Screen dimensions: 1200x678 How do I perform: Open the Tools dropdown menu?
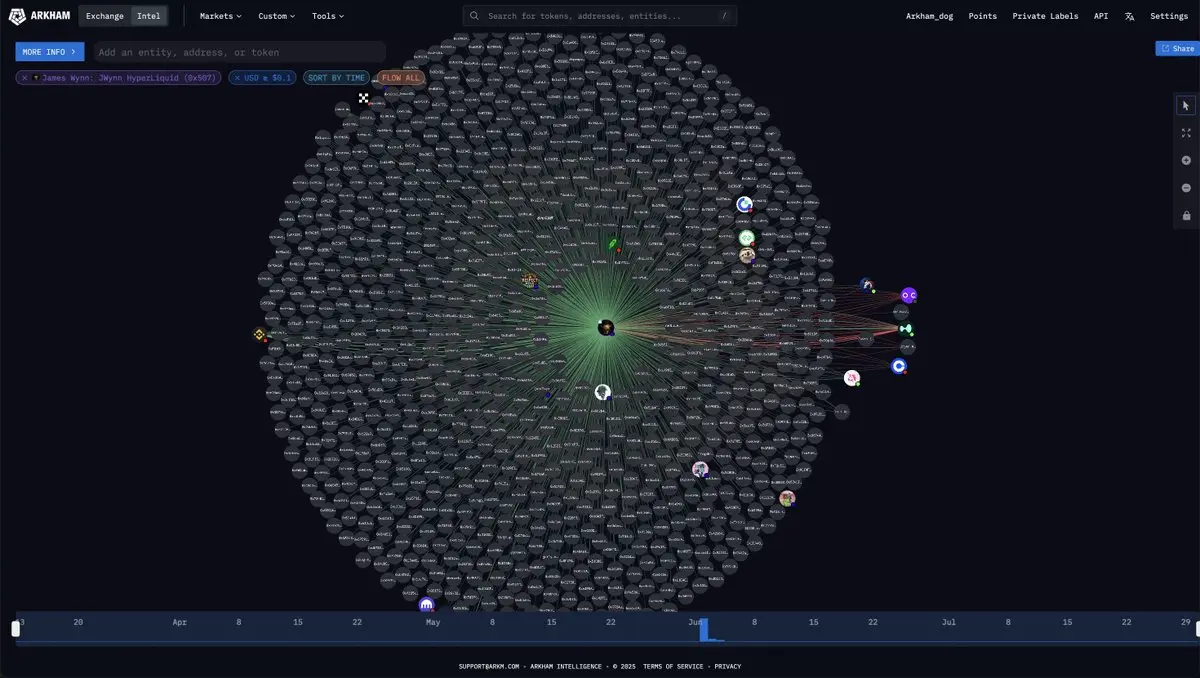(x=327, y=16)
